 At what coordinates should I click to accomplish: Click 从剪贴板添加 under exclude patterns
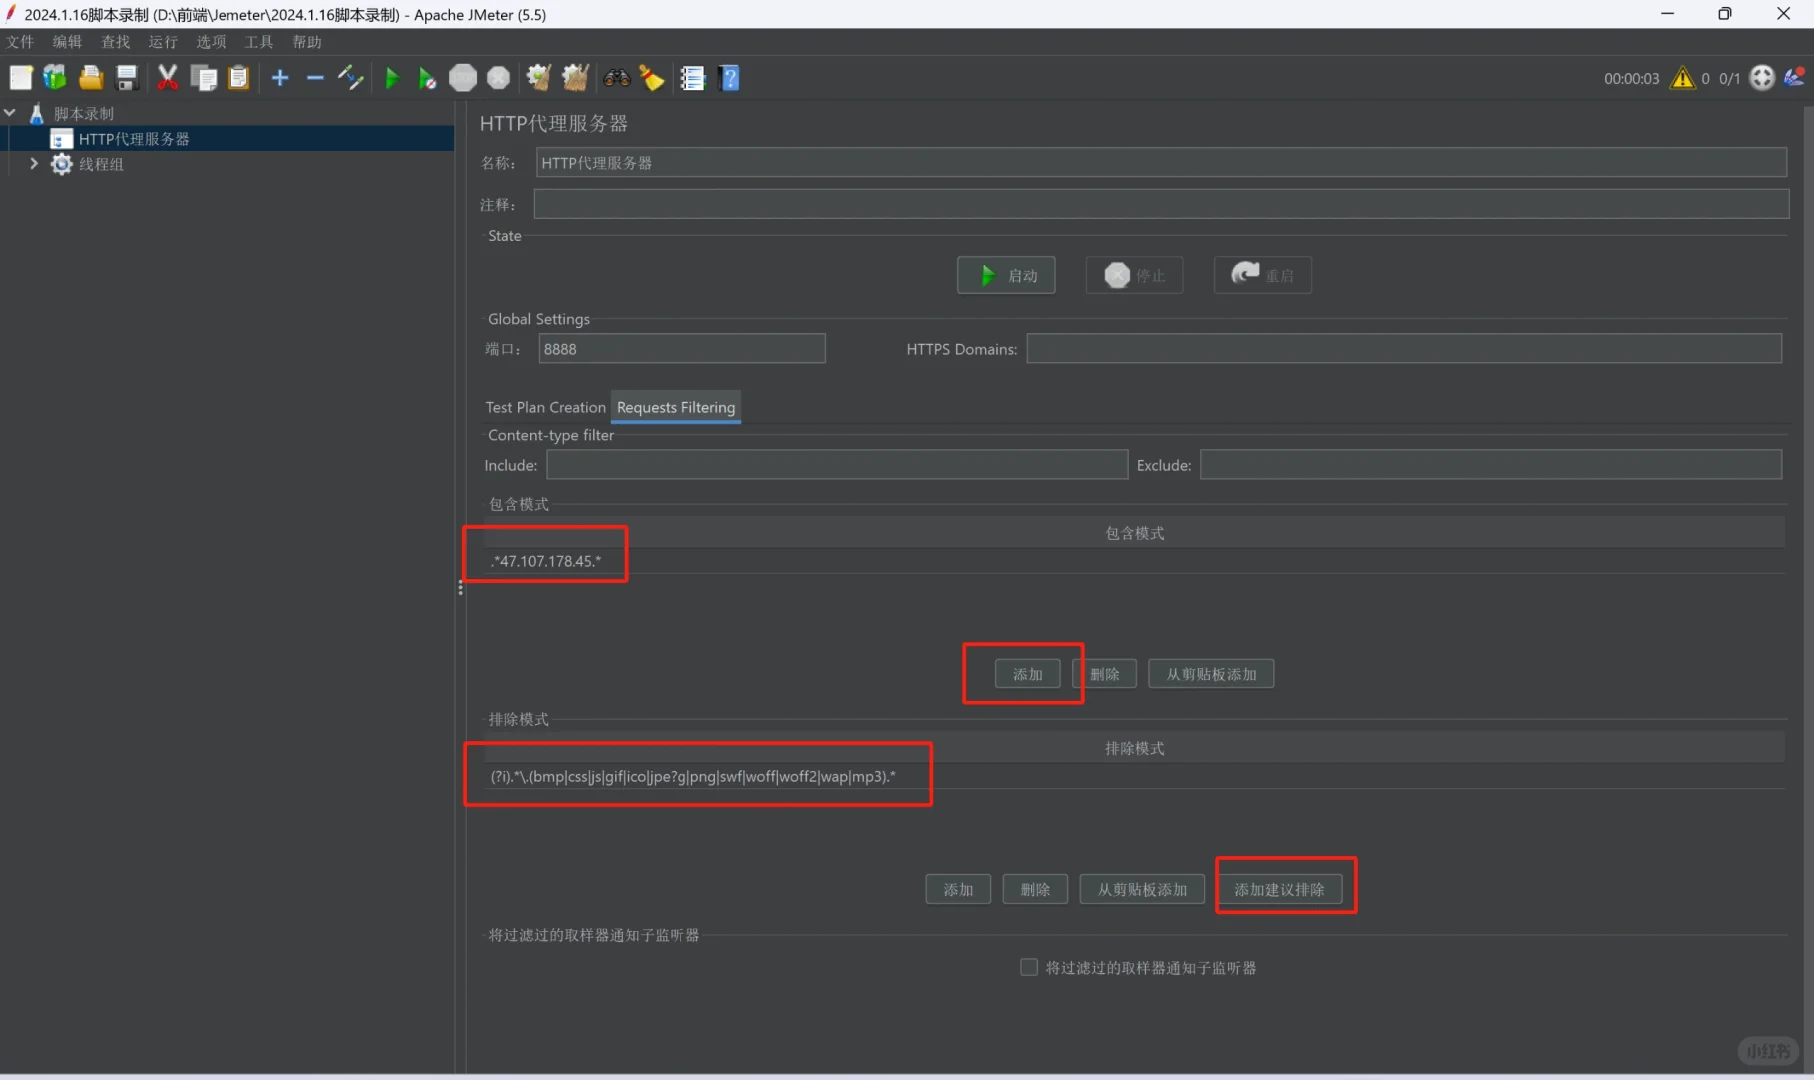[1142, 889]
